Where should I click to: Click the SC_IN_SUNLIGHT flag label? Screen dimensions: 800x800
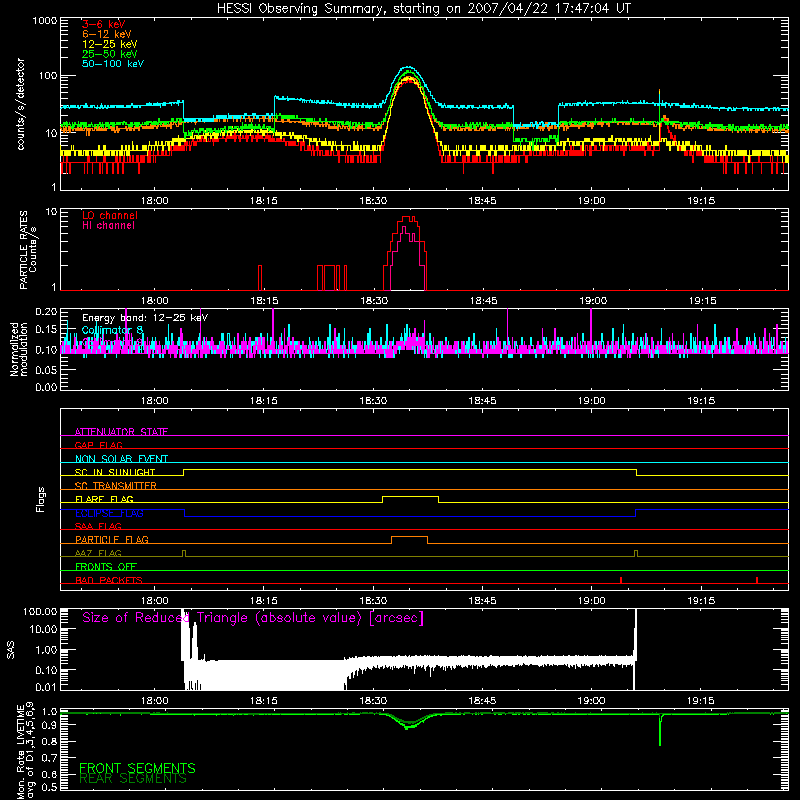pyautogui.click(x=114, y=472)
